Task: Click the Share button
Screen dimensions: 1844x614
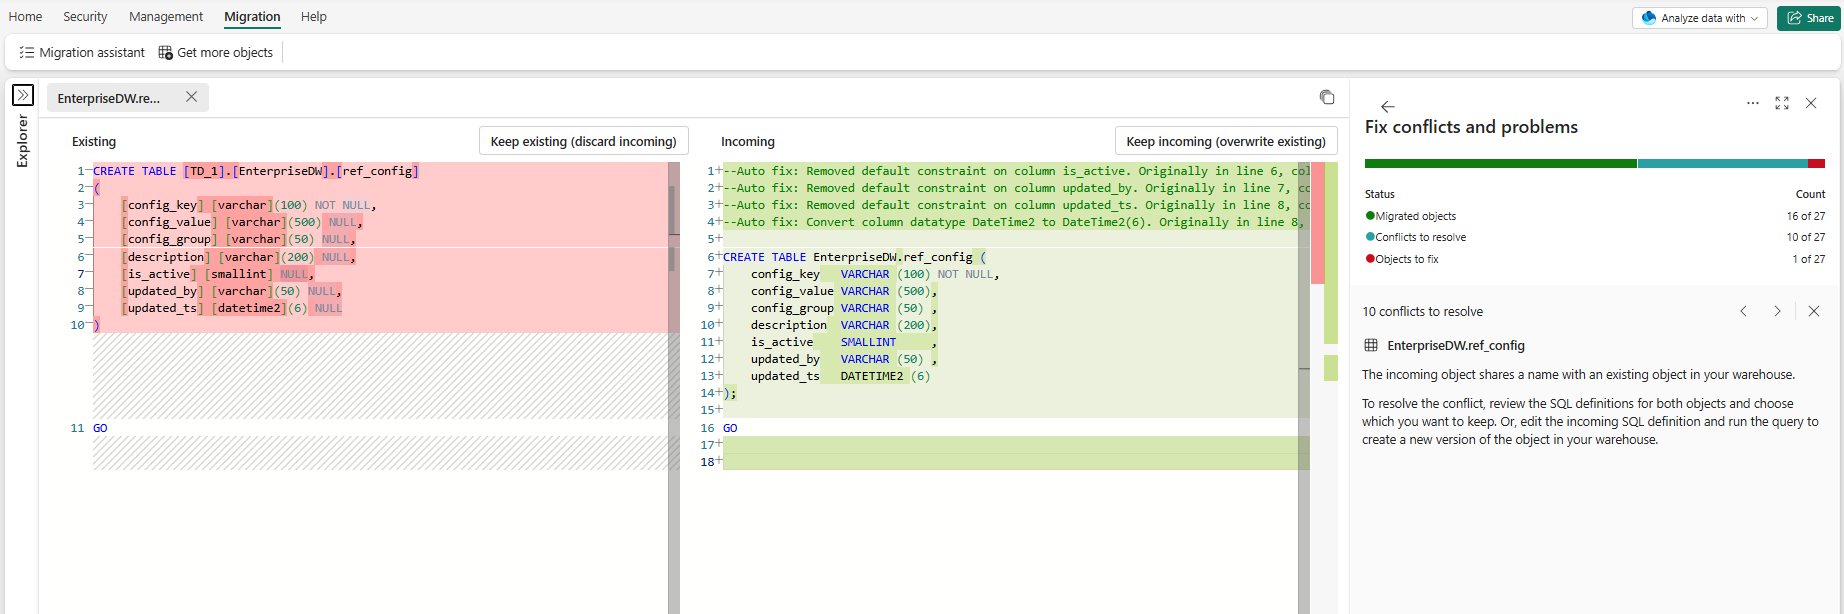Action: [1809, 18]
